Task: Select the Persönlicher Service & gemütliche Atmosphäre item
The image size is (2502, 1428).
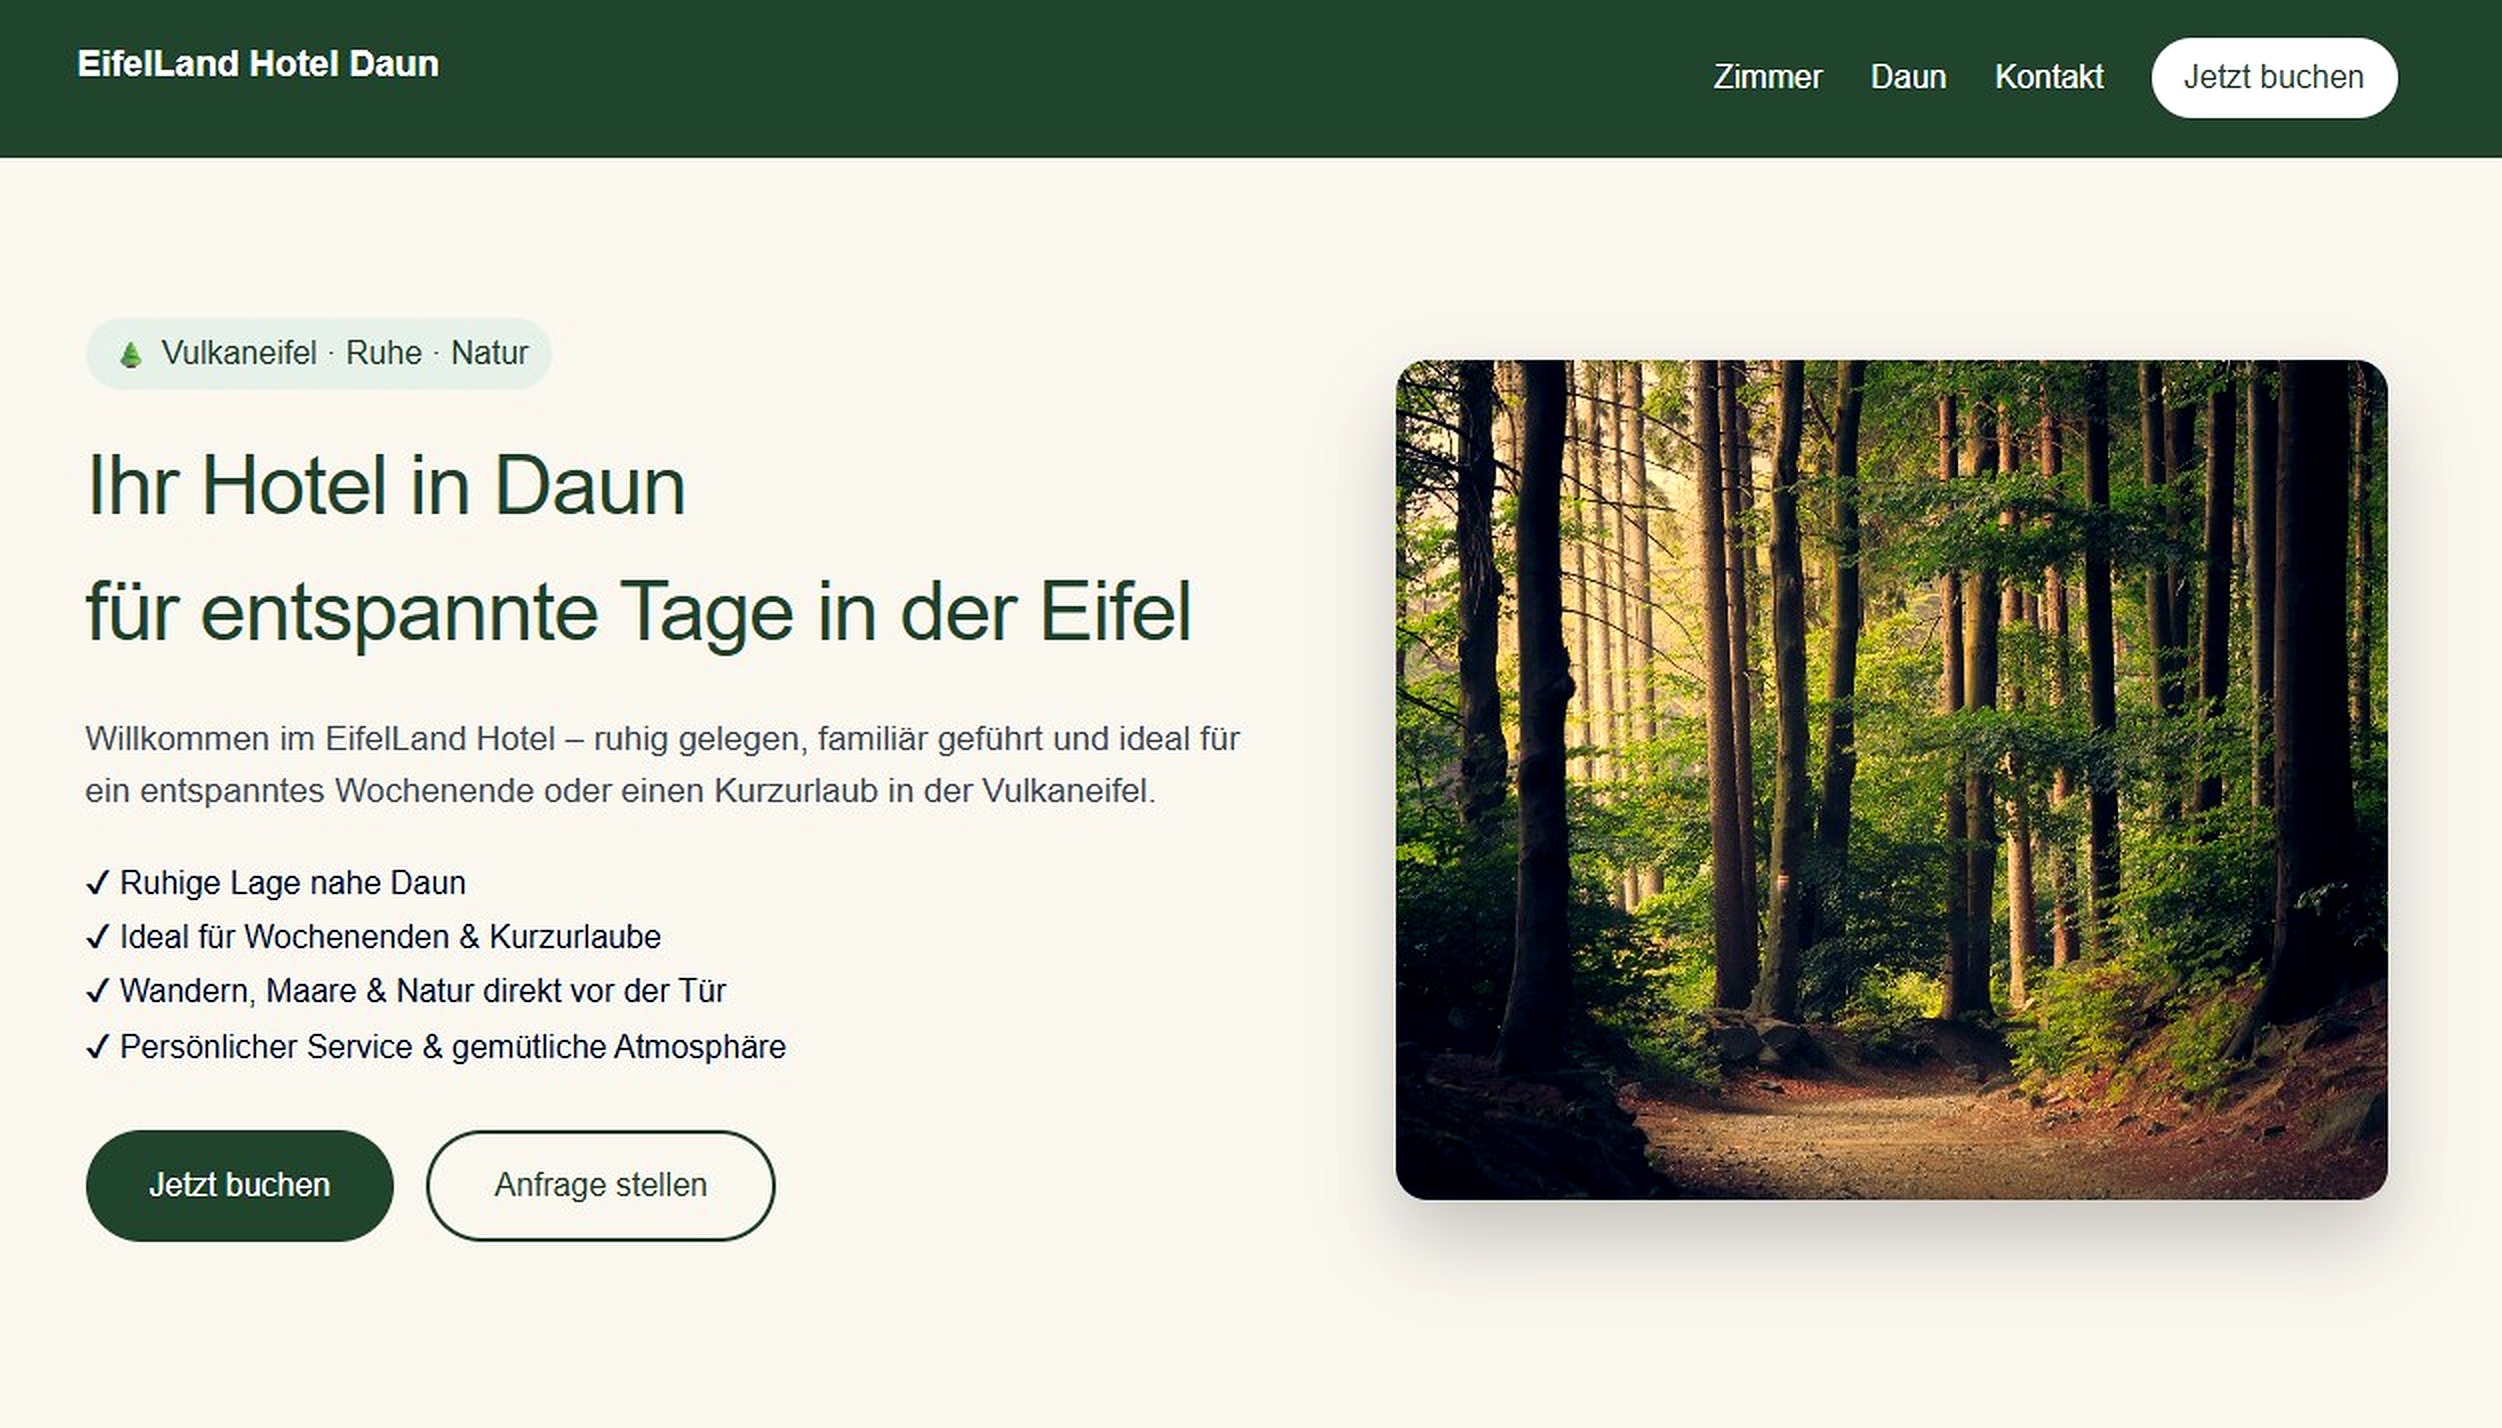Action: pos(436,1047)
